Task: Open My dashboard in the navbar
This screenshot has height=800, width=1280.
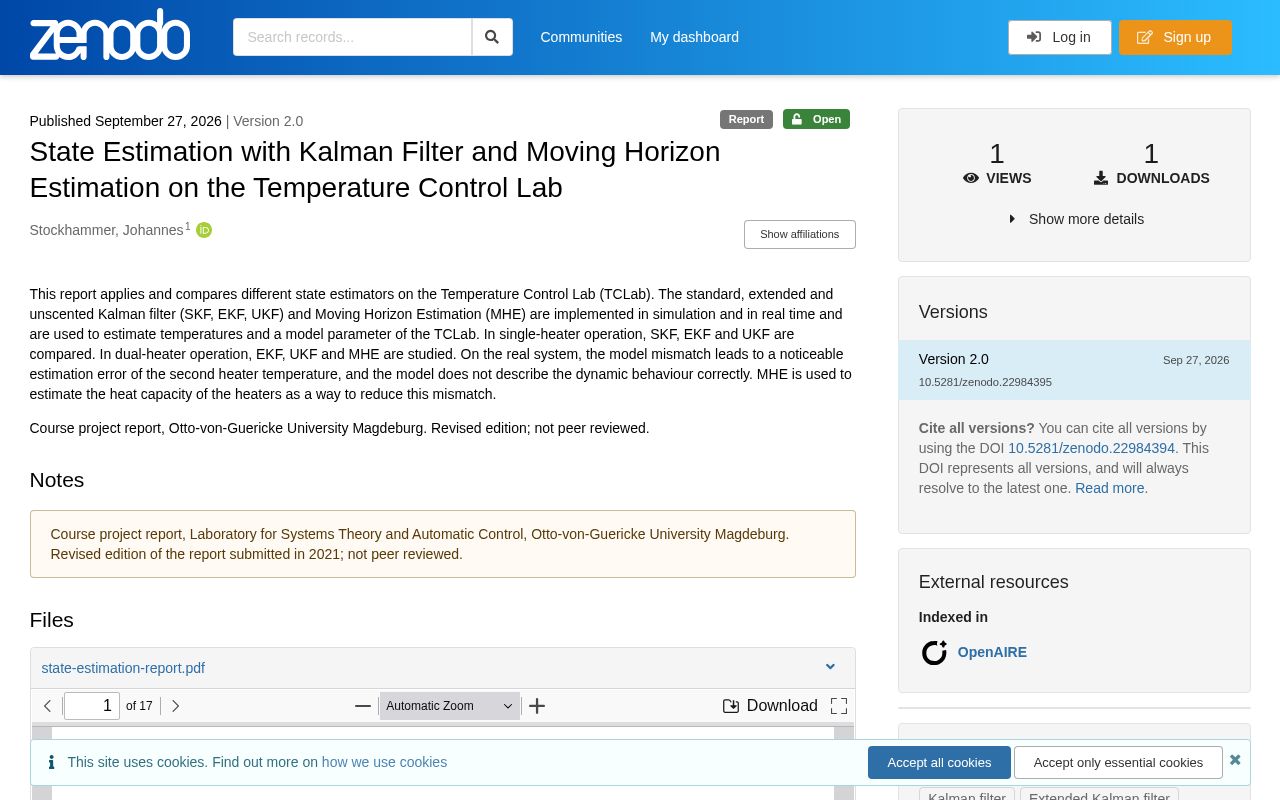Action: point(694,37)
